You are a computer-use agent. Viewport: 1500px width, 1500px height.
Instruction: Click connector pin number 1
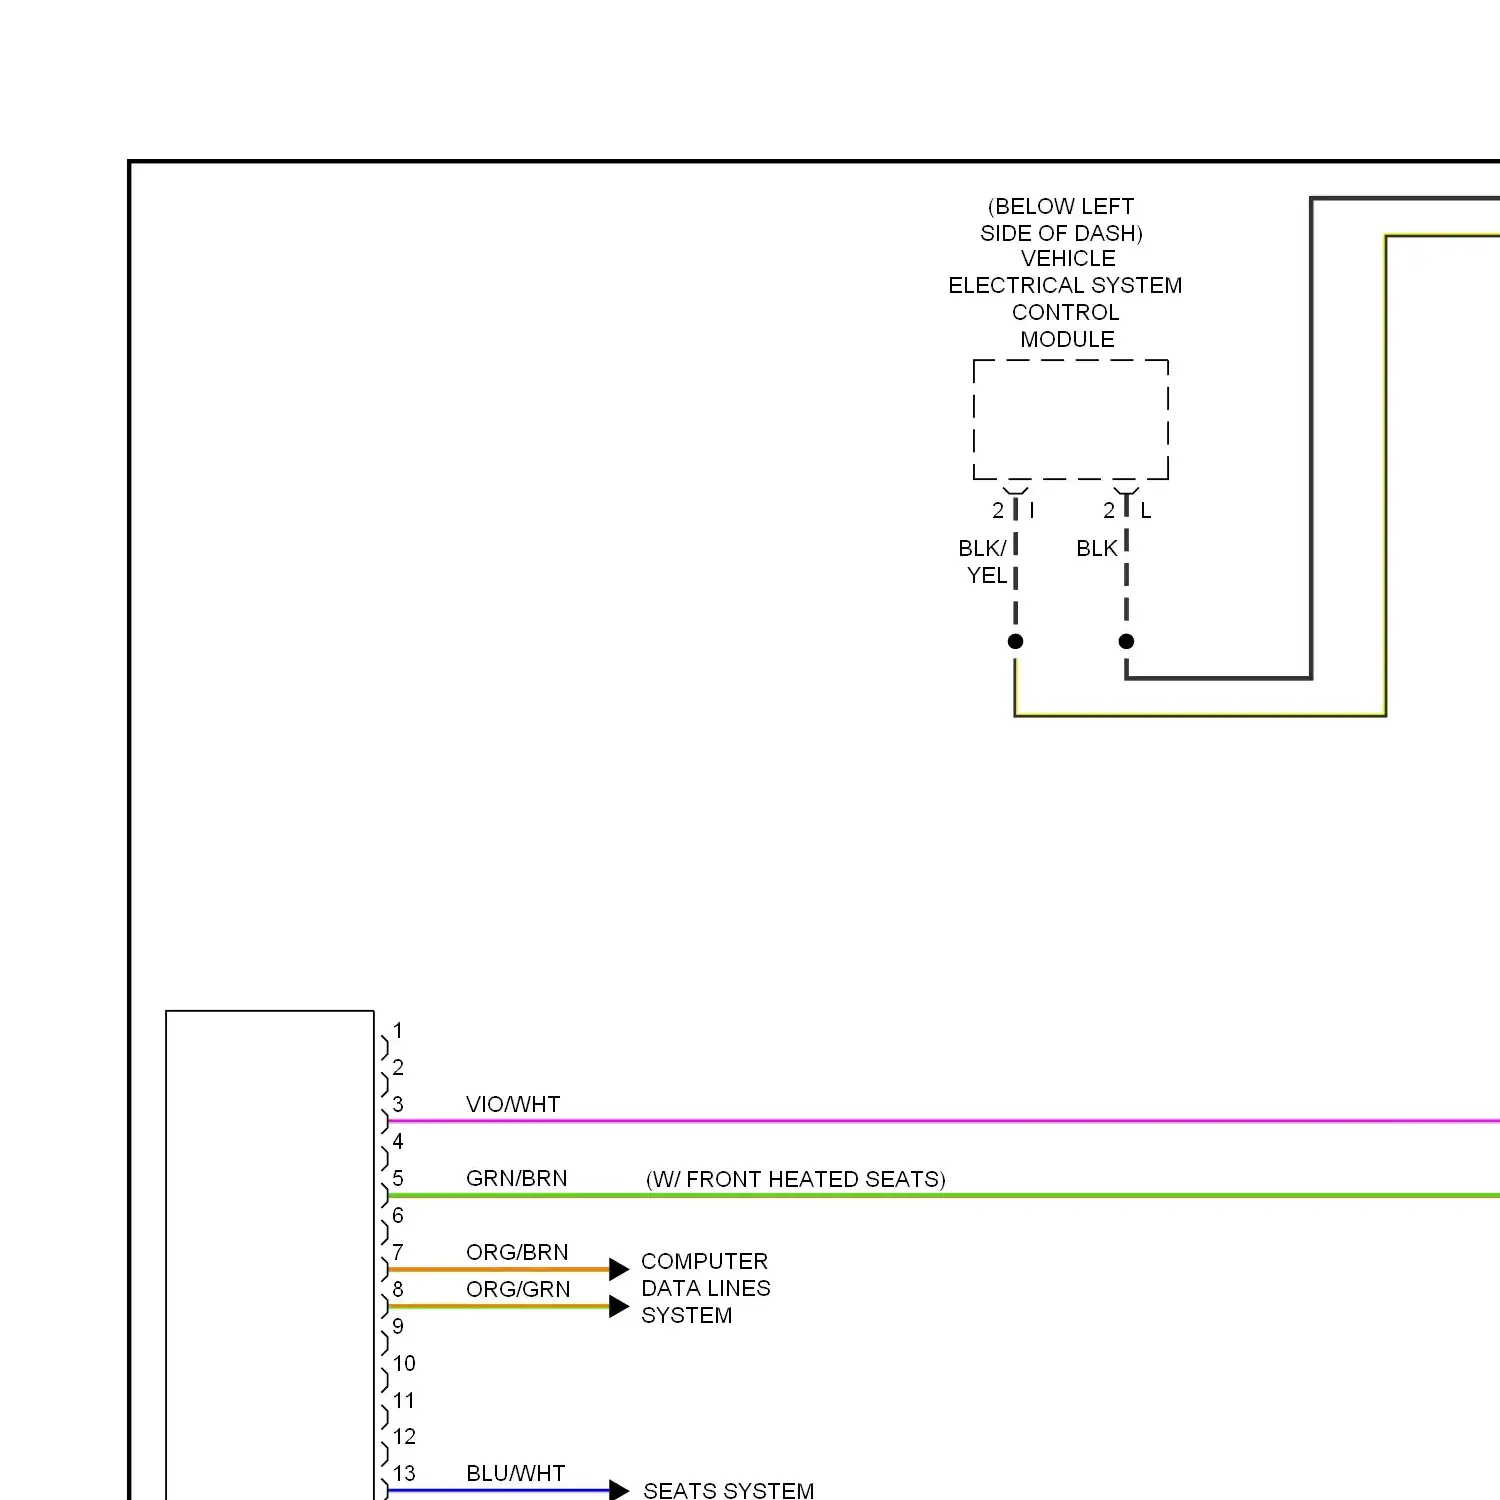coord(398,1030)
